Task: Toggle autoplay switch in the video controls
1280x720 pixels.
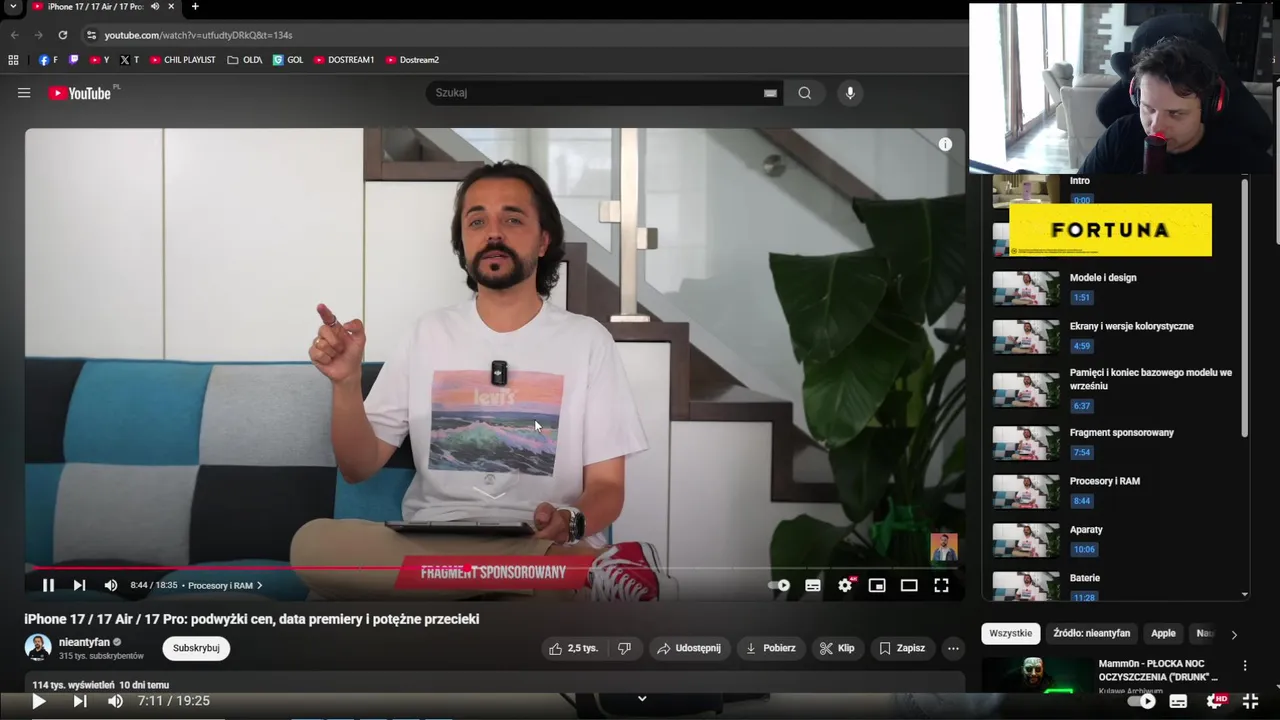Action: click(x=779, y=585)
